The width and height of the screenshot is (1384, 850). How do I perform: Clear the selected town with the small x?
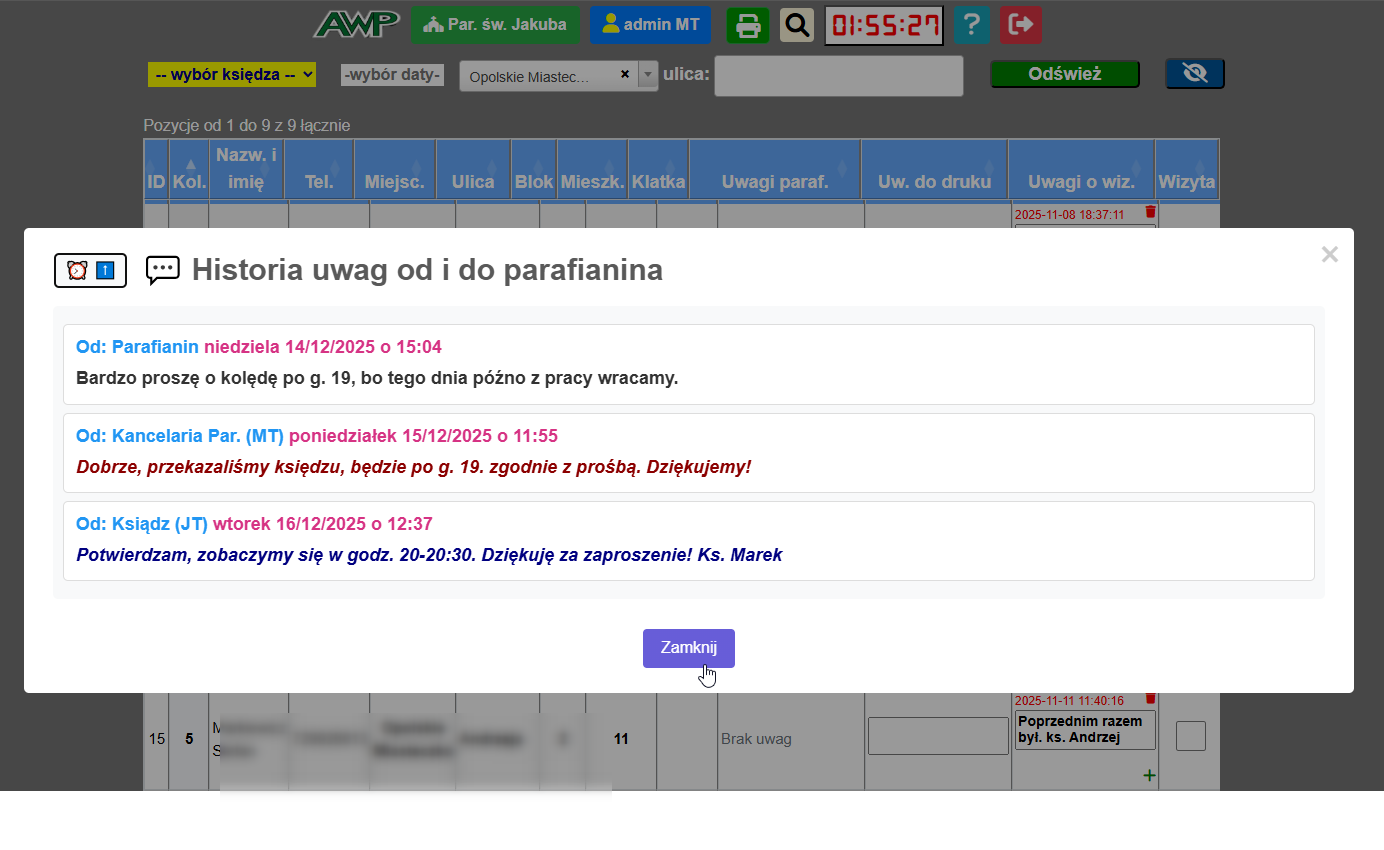[x=624, y=74]
